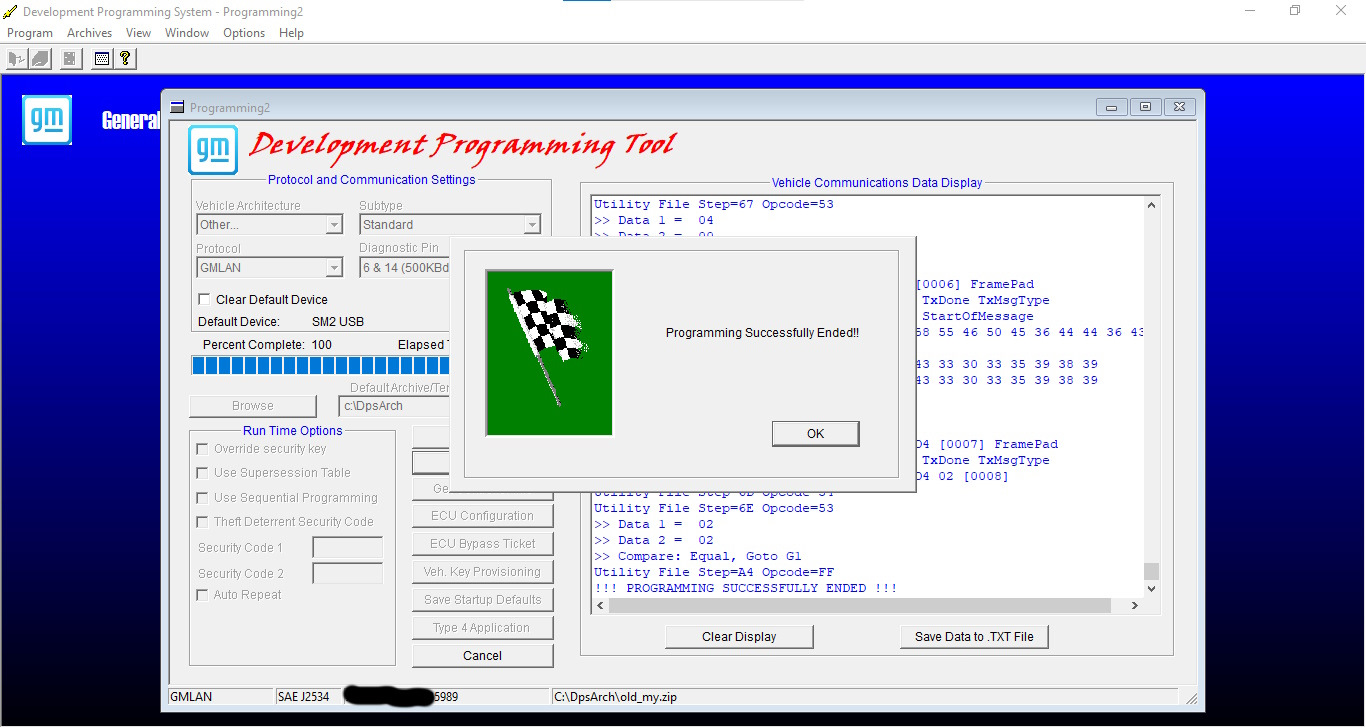Click the ECU Configuration button
The width and height of the screenshot is (1366, 728).
482,516
